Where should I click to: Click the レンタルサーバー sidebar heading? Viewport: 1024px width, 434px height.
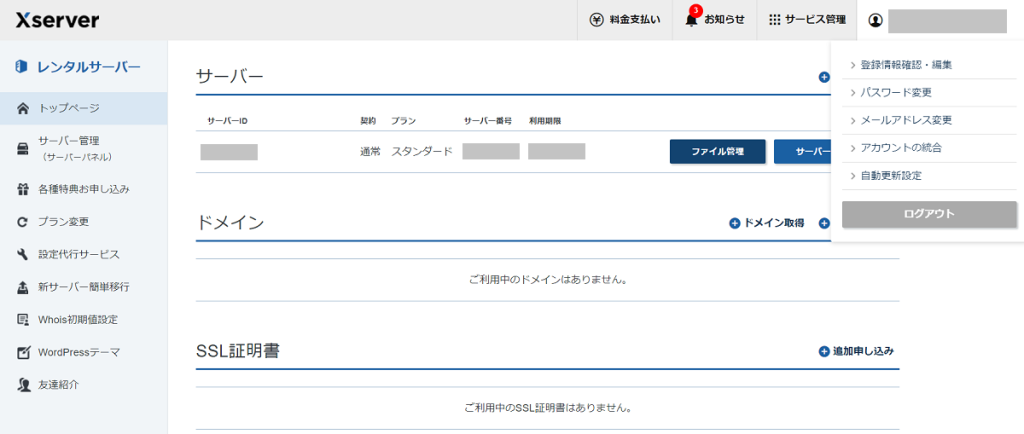[x=89, y=67]
